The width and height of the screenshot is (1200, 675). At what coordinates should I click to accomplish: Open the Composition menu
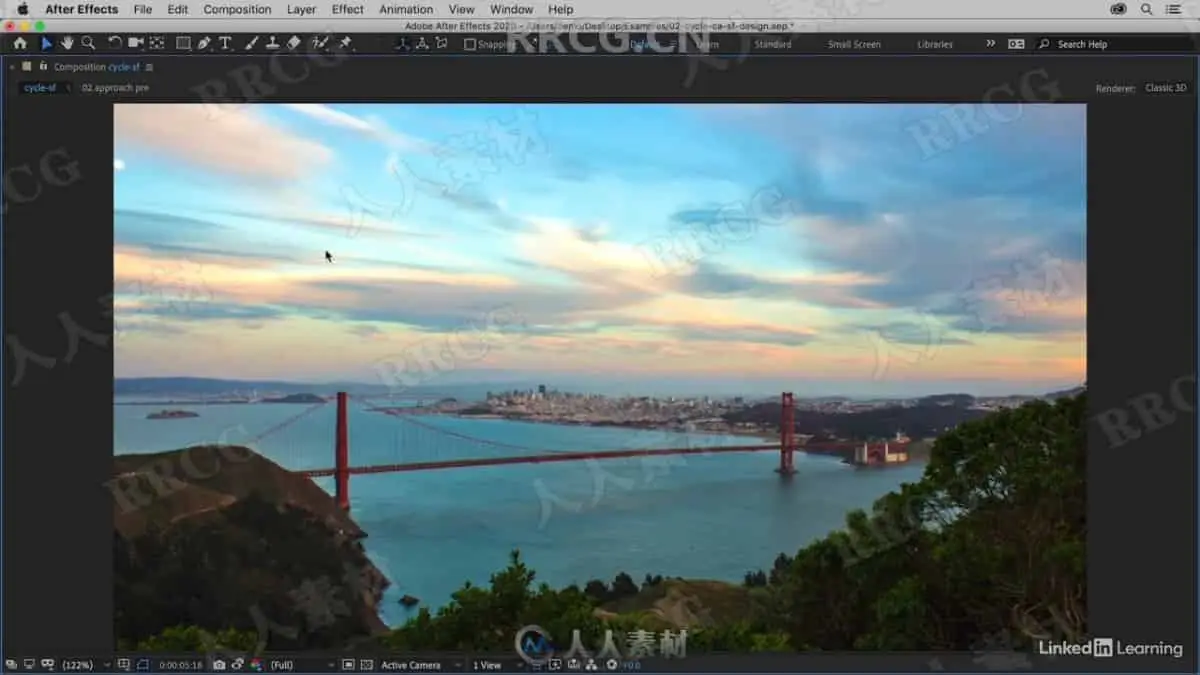[x=237, y=9]
